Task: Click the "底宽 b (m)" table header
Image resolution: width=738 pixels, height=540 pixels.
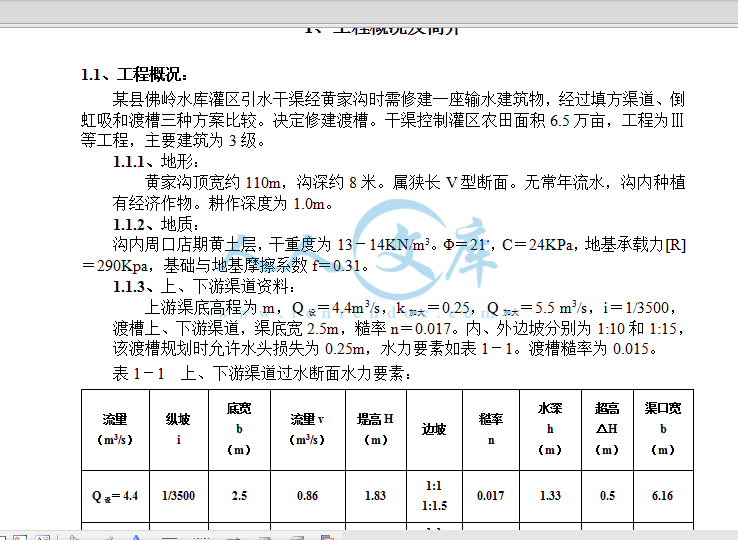Action: [x=239, y=429]
